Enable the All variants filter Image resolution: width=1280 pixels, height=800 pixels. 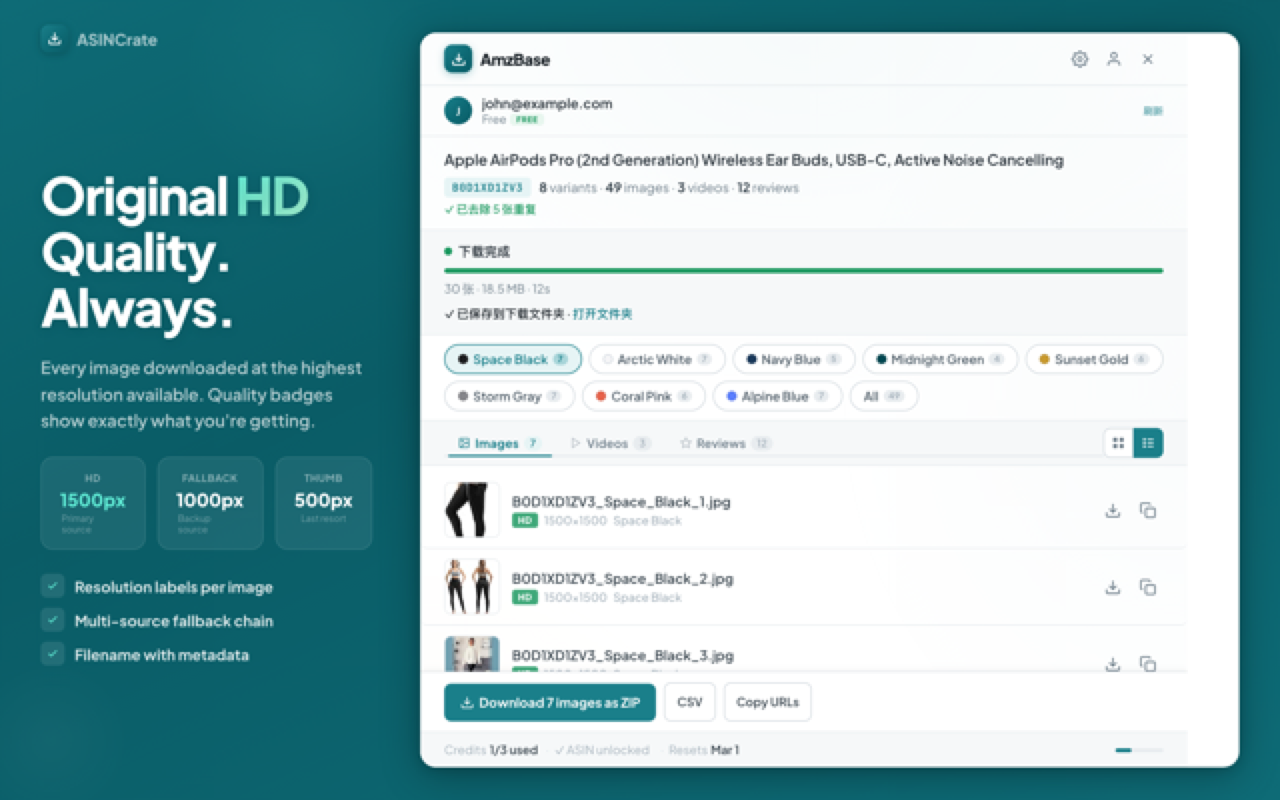pyautogui.click(x=883, y=396)
